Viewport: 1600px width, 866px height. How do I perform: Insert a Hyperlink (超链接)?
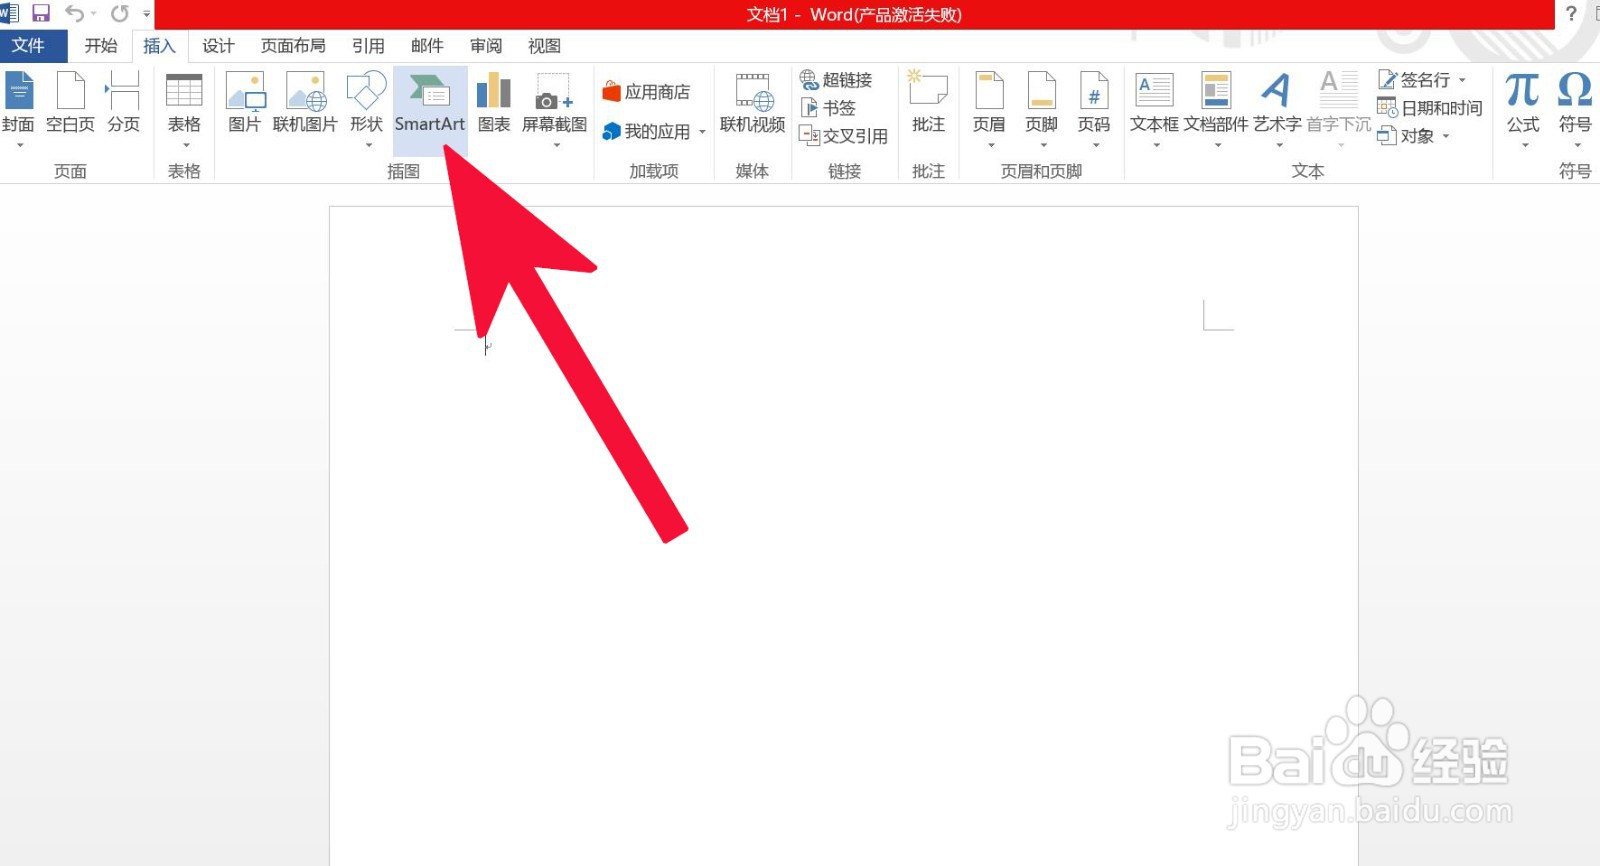[x=836, y=80]
